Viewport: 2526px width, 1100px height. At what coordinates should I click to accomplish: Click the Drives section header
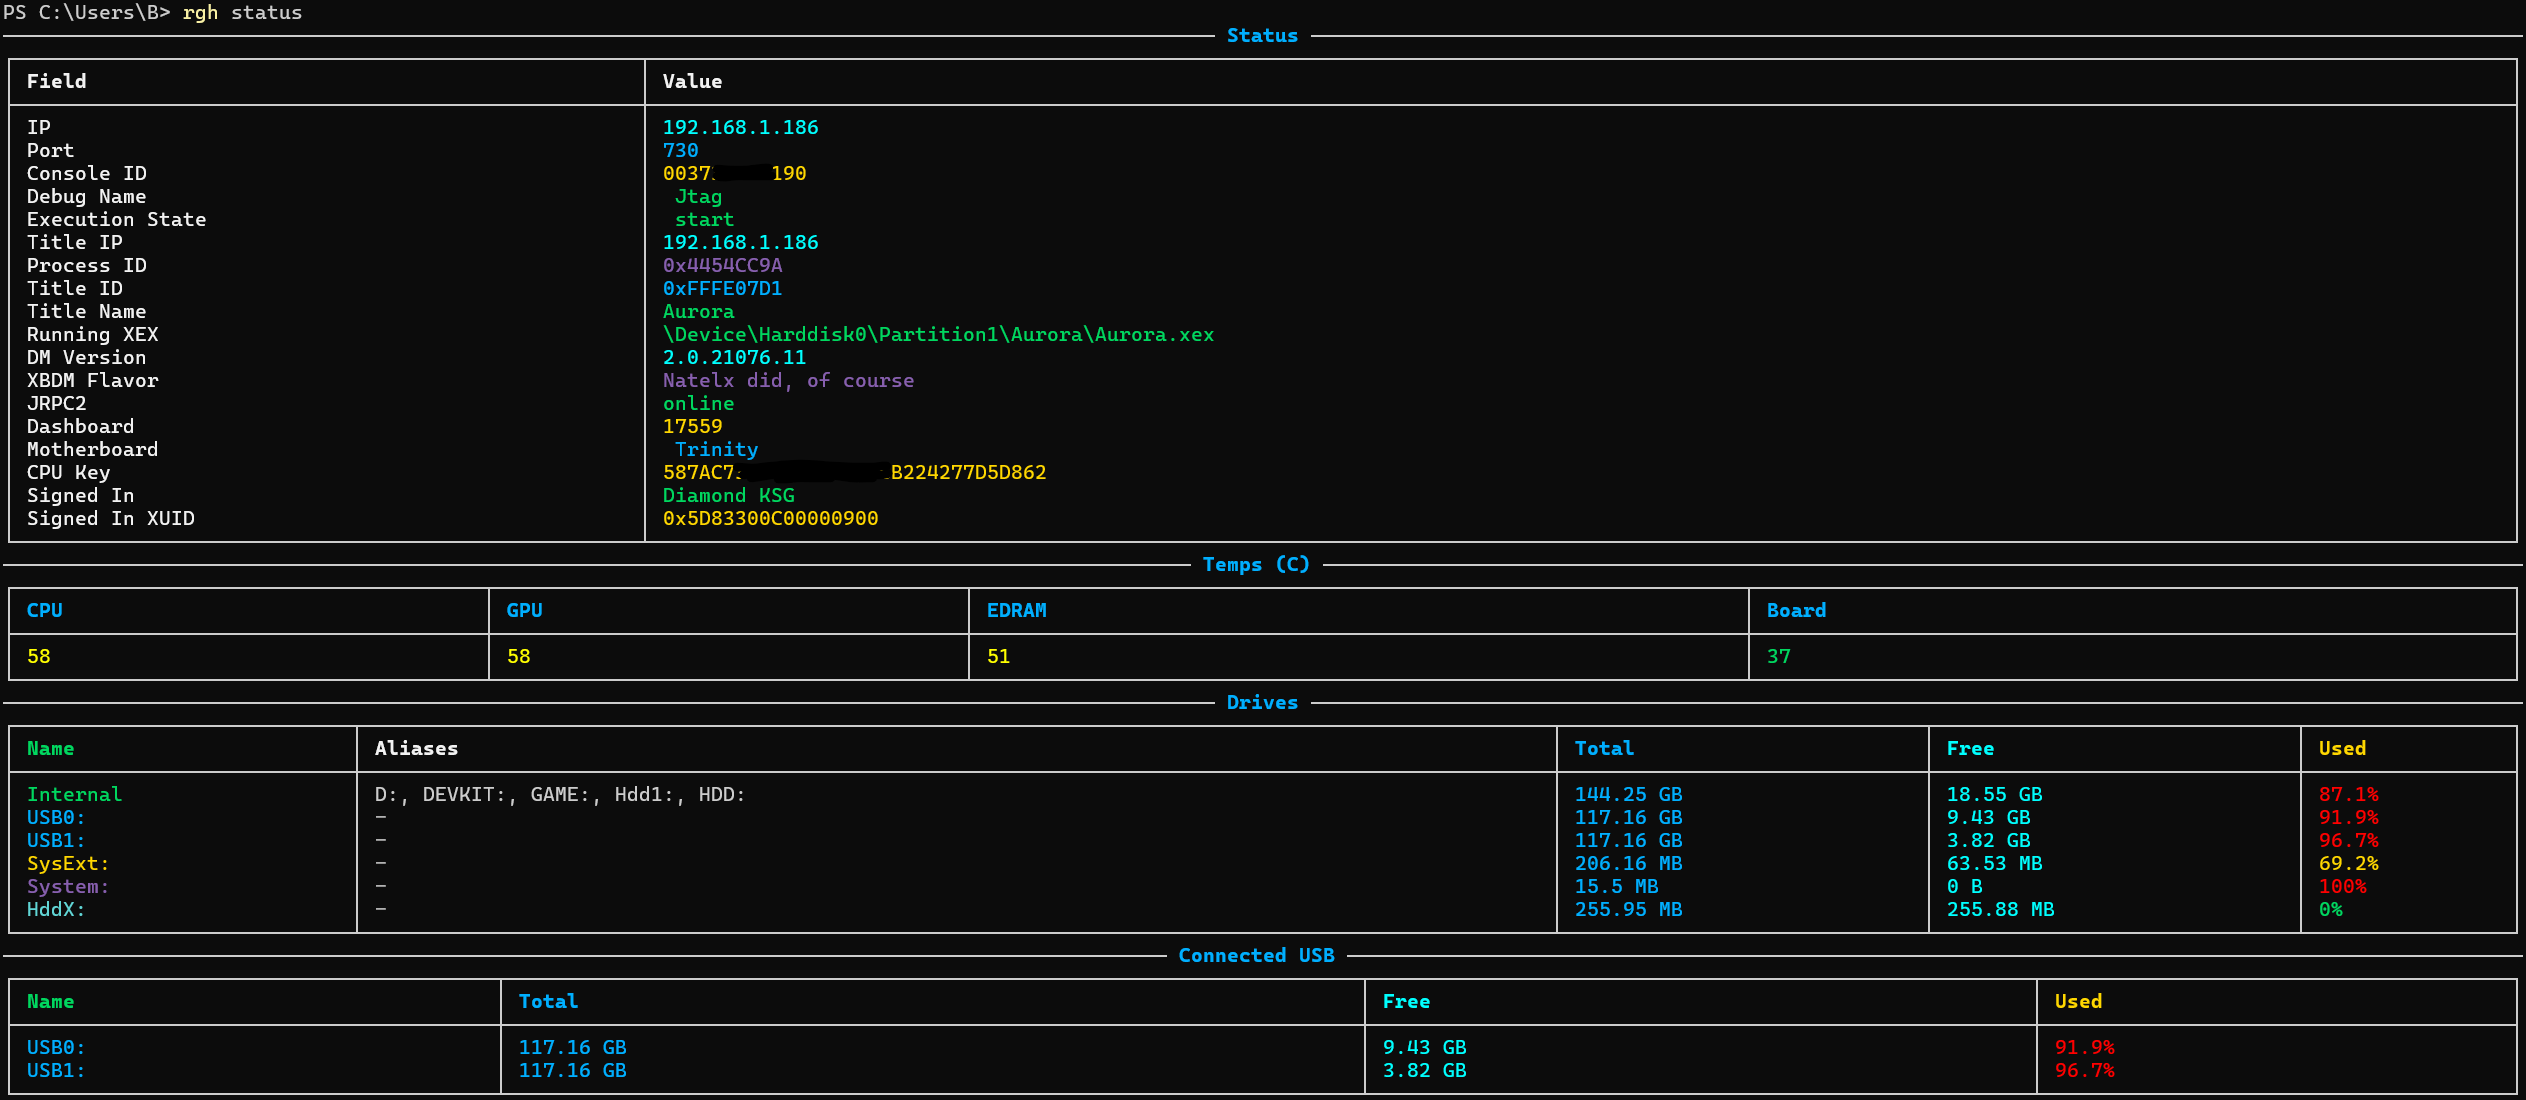(x=1262, y=702)
